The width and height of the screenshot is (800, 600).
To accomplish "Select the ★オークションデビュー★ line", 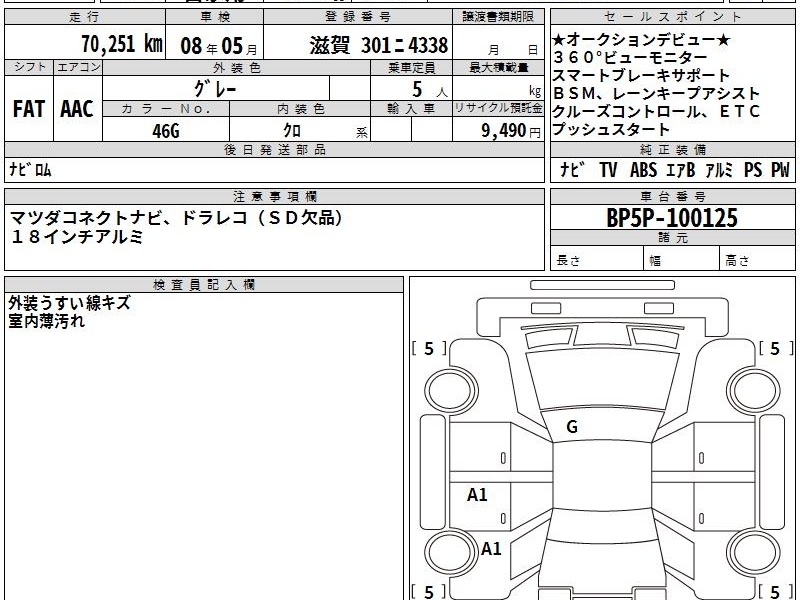I will pyautogui.click(x=641, y=40).
